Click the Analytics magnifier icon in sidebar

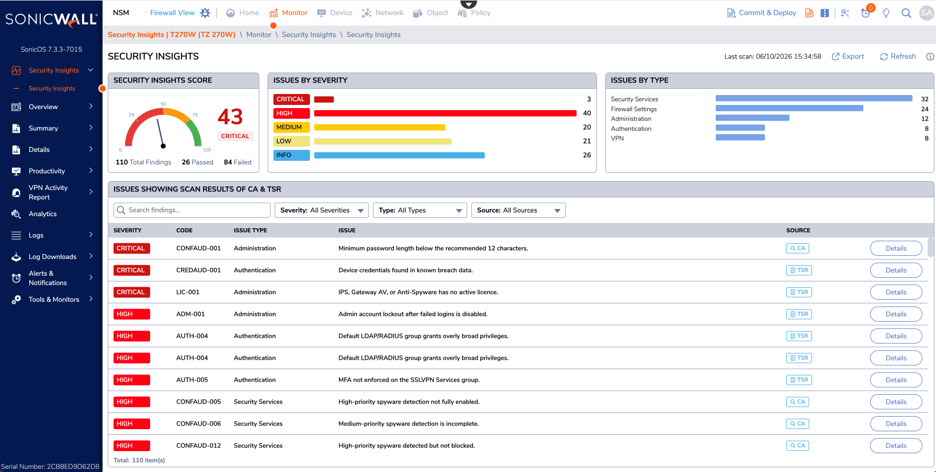[x=16, y=214]
